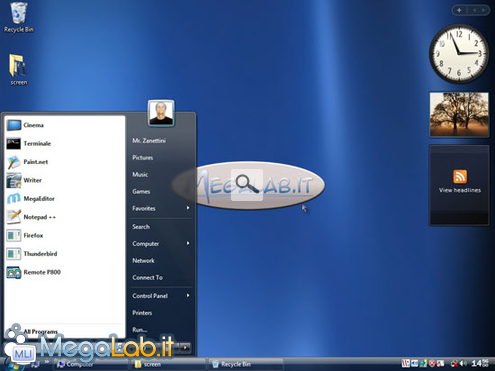
Task: Open Games from the Start menu
Action: point(141,191)
